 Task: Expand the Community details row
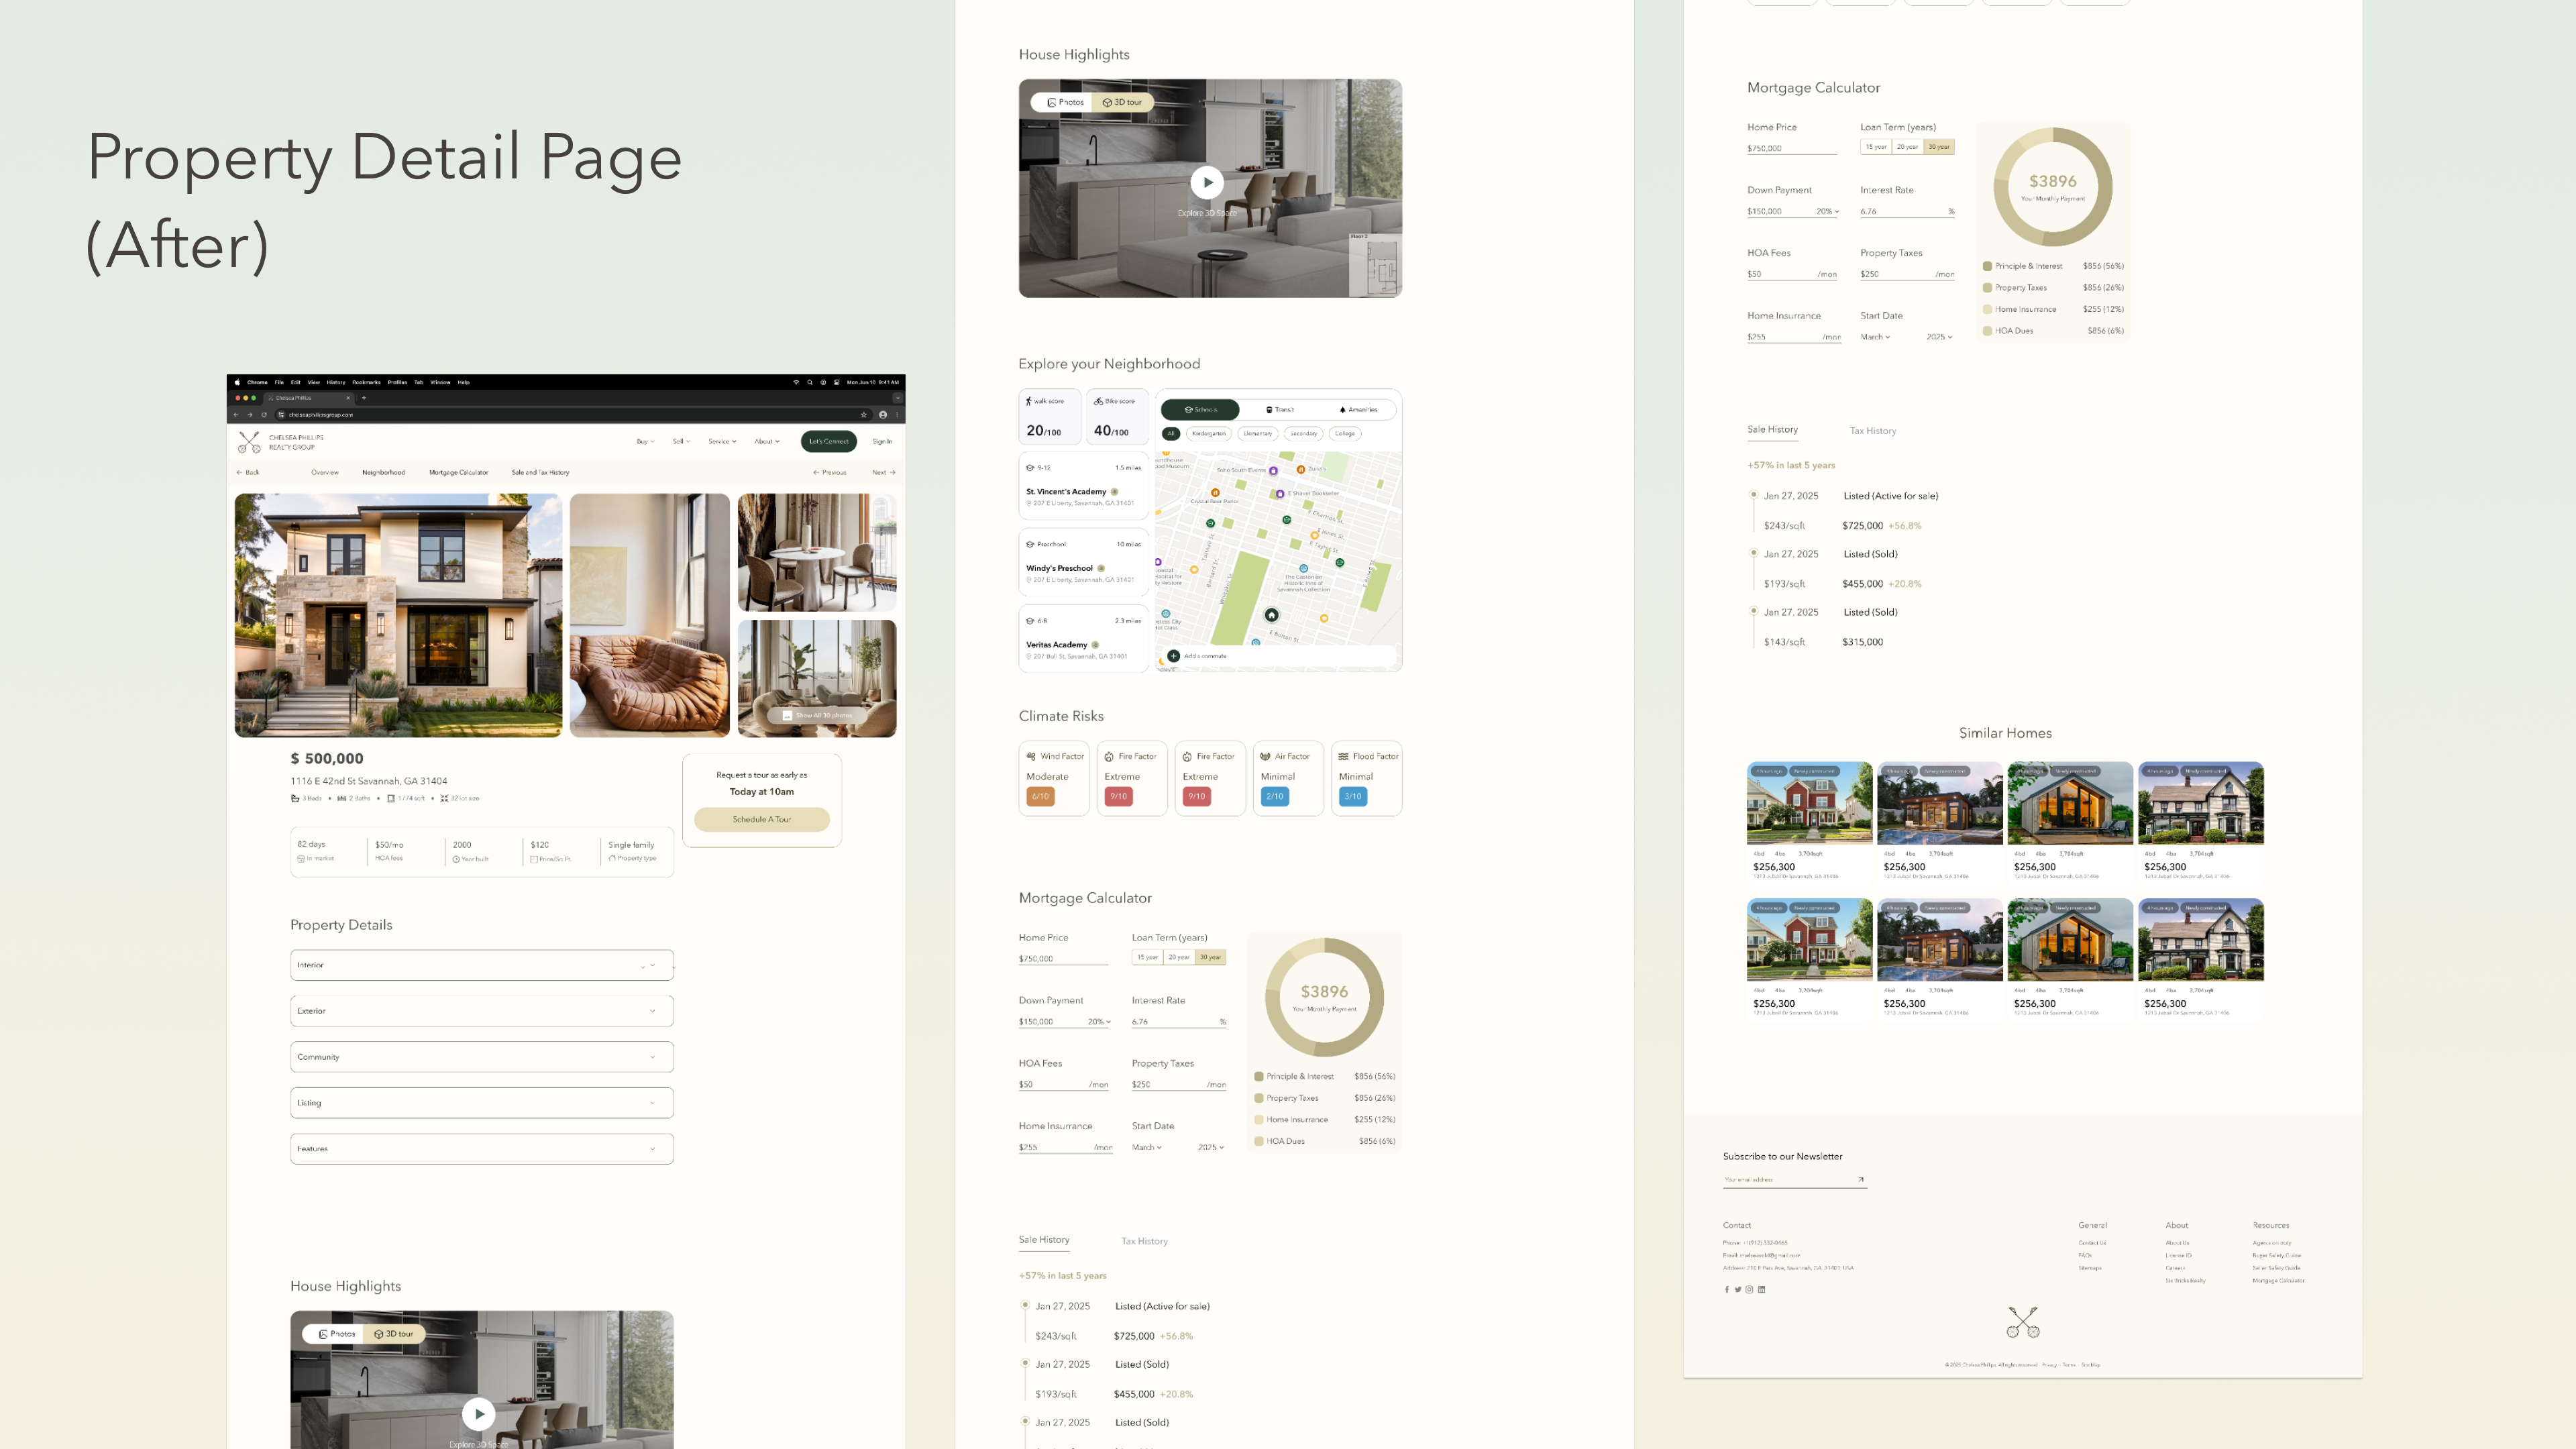click(481, 1057)
